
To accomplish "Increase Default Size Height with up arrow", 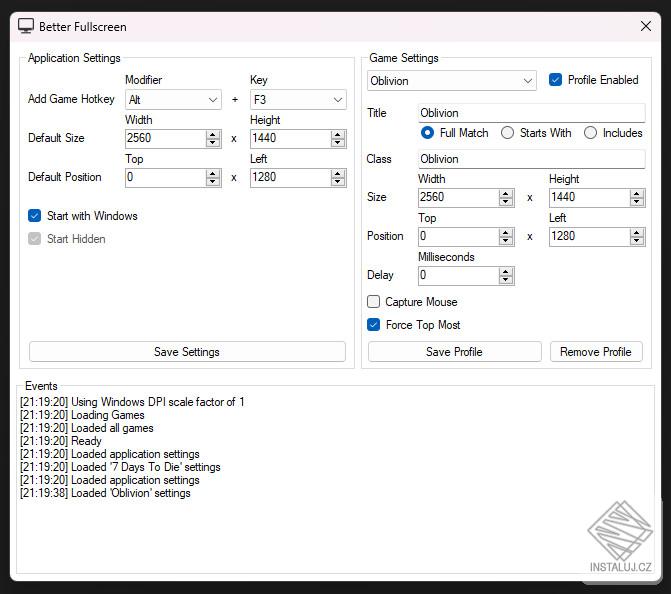I will coord(338,134).
